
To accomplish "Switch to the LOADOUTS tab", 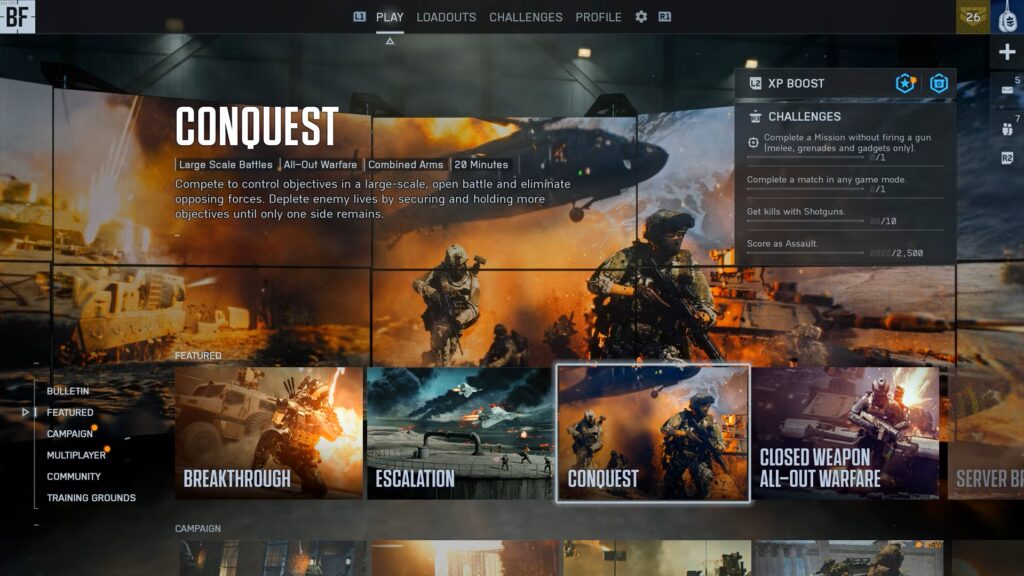I will pyautogui.click(x=446, y=17).
